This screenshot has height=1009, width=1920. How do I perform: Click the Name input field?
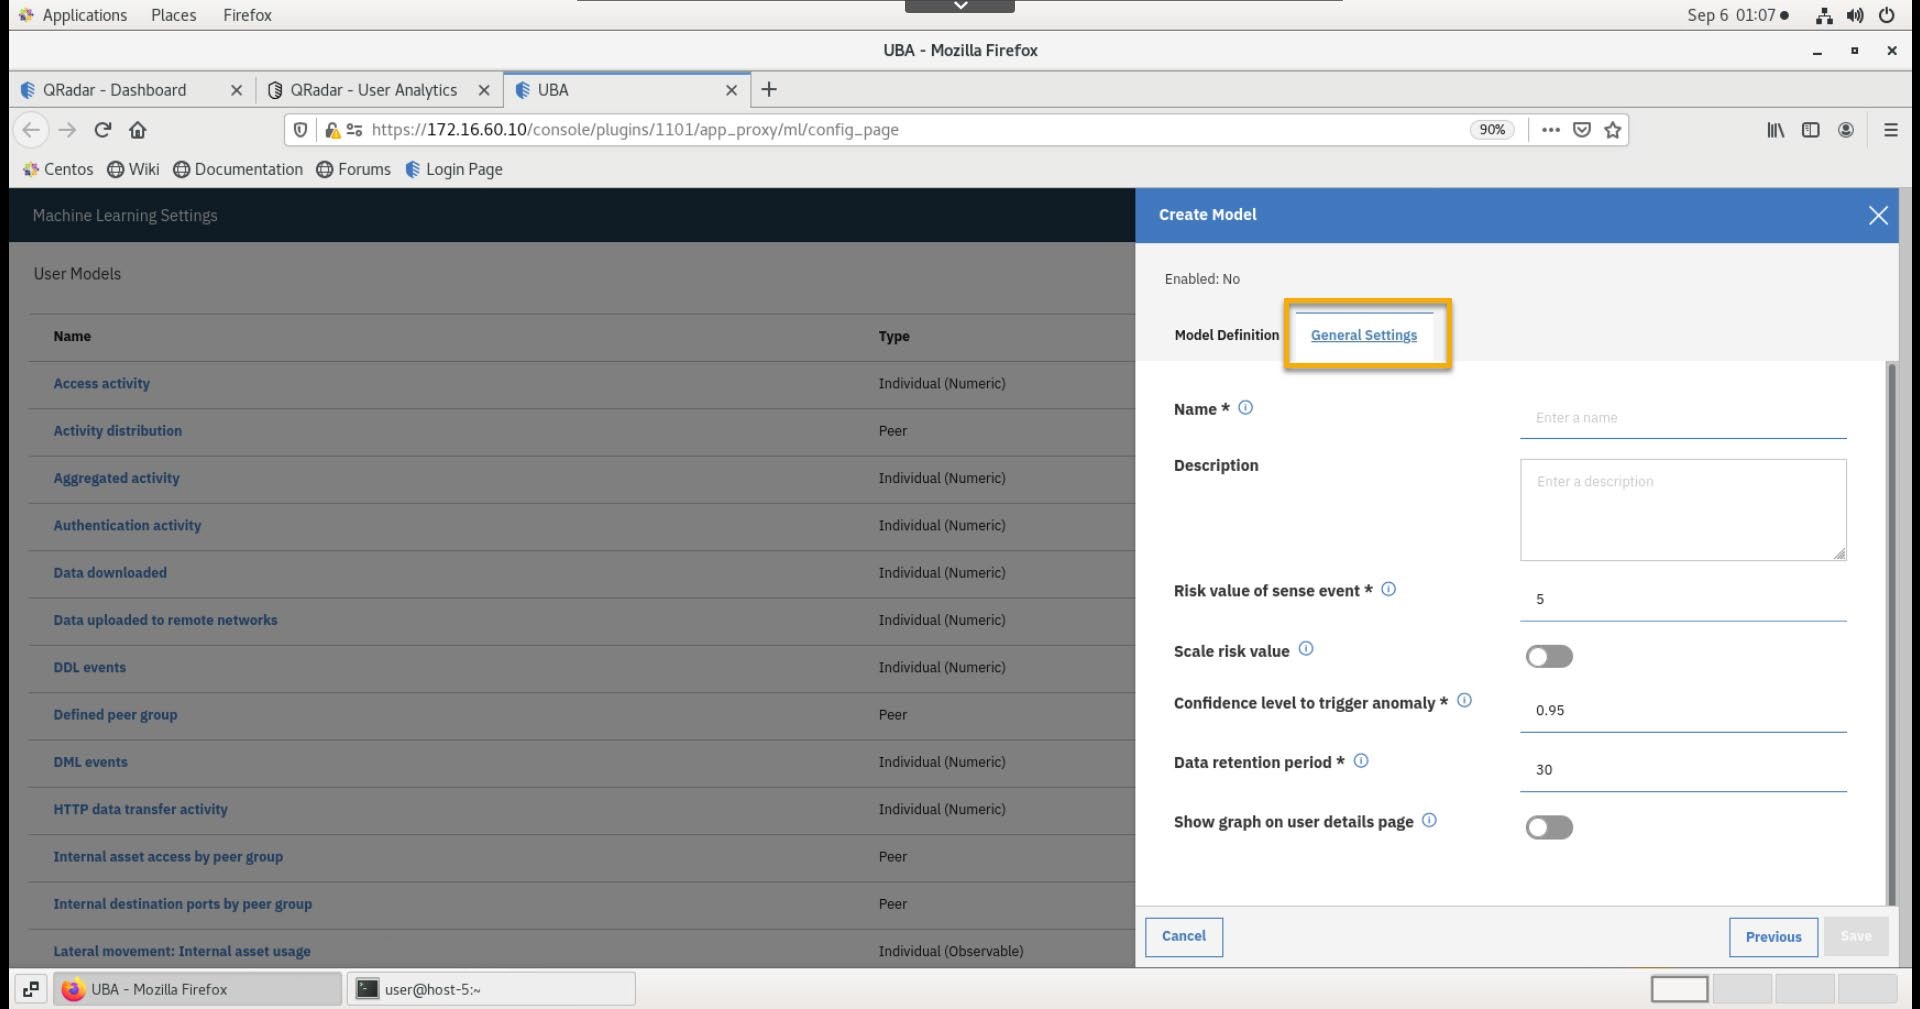click(1683, 418)
